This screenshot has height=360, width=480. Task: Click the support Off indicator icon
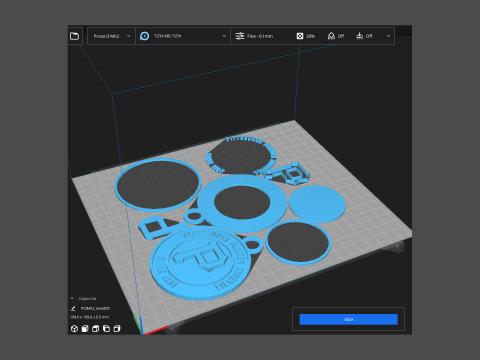point(331,36)
